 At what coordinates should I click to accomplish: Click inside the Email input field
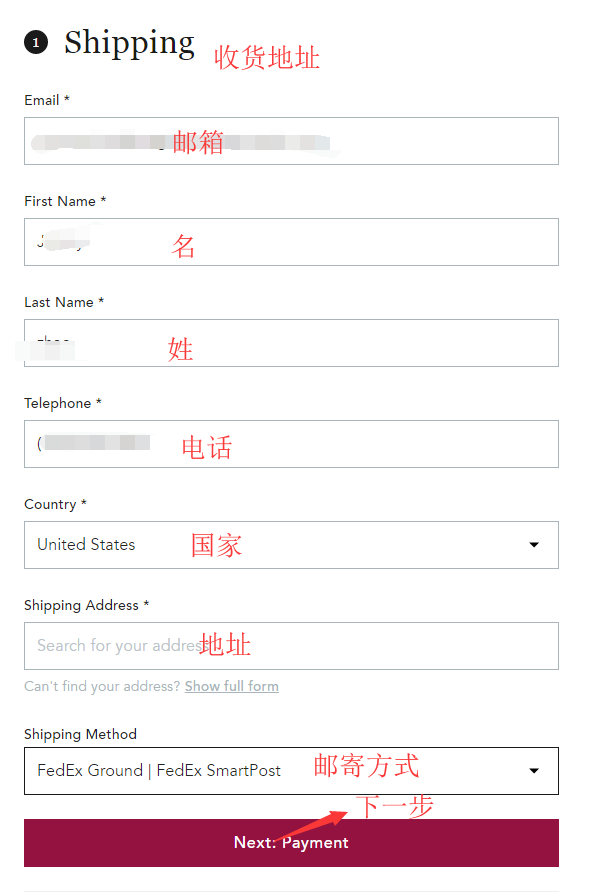[x=290, y=141]
